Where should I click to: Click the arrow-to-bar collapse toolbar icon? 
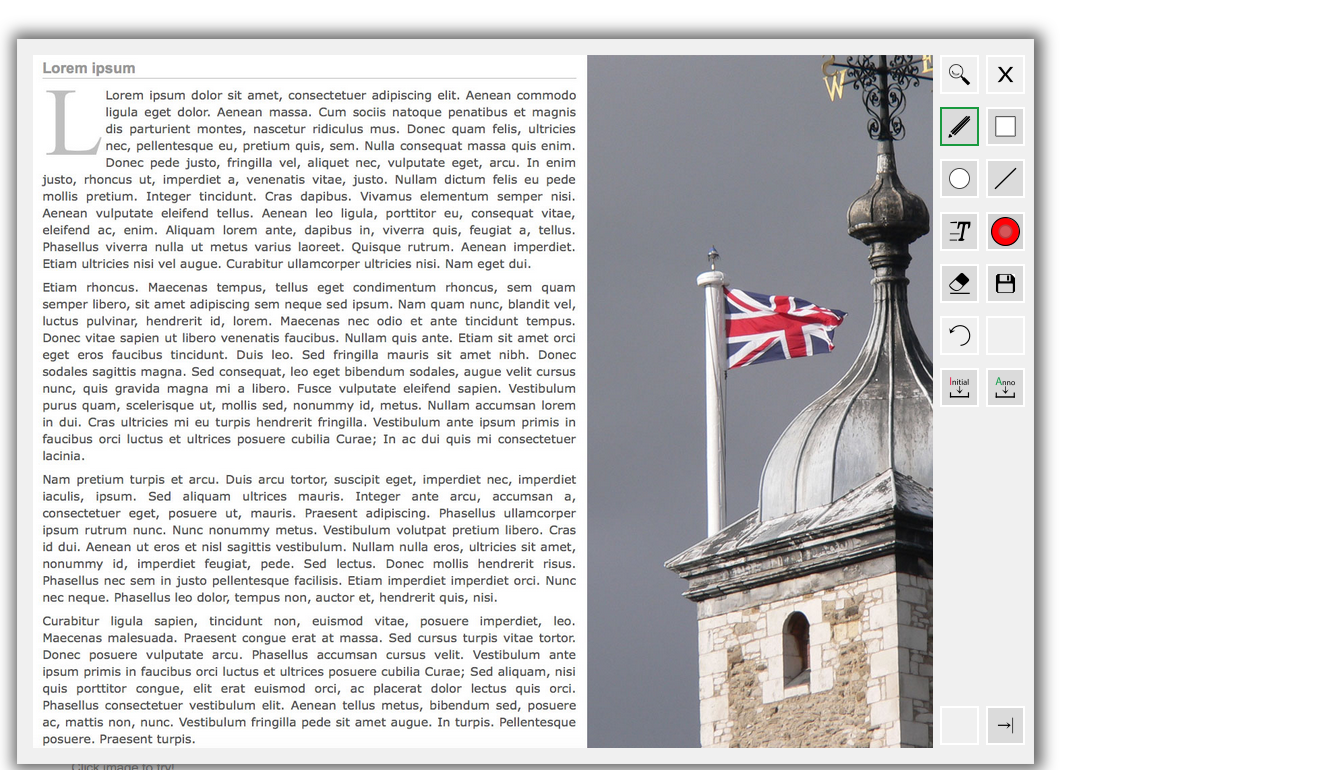tap(1005, 725)
